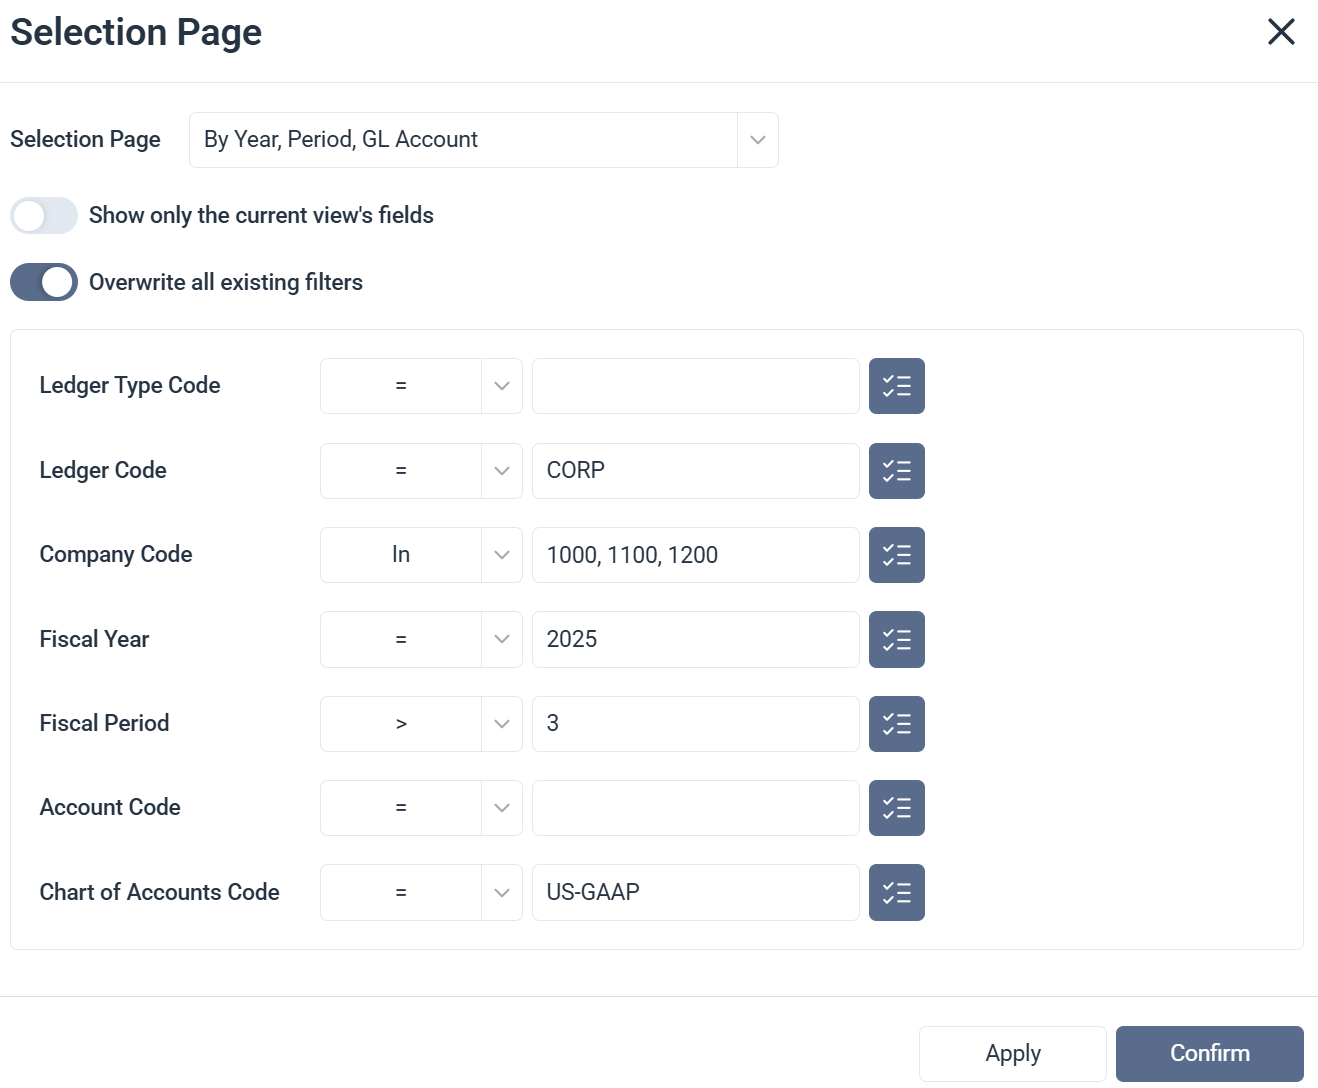1318x1088 pixels.
Task: Edit the Ledger Code CORP value
Action: pyautogui.click(x=695, y=470)
